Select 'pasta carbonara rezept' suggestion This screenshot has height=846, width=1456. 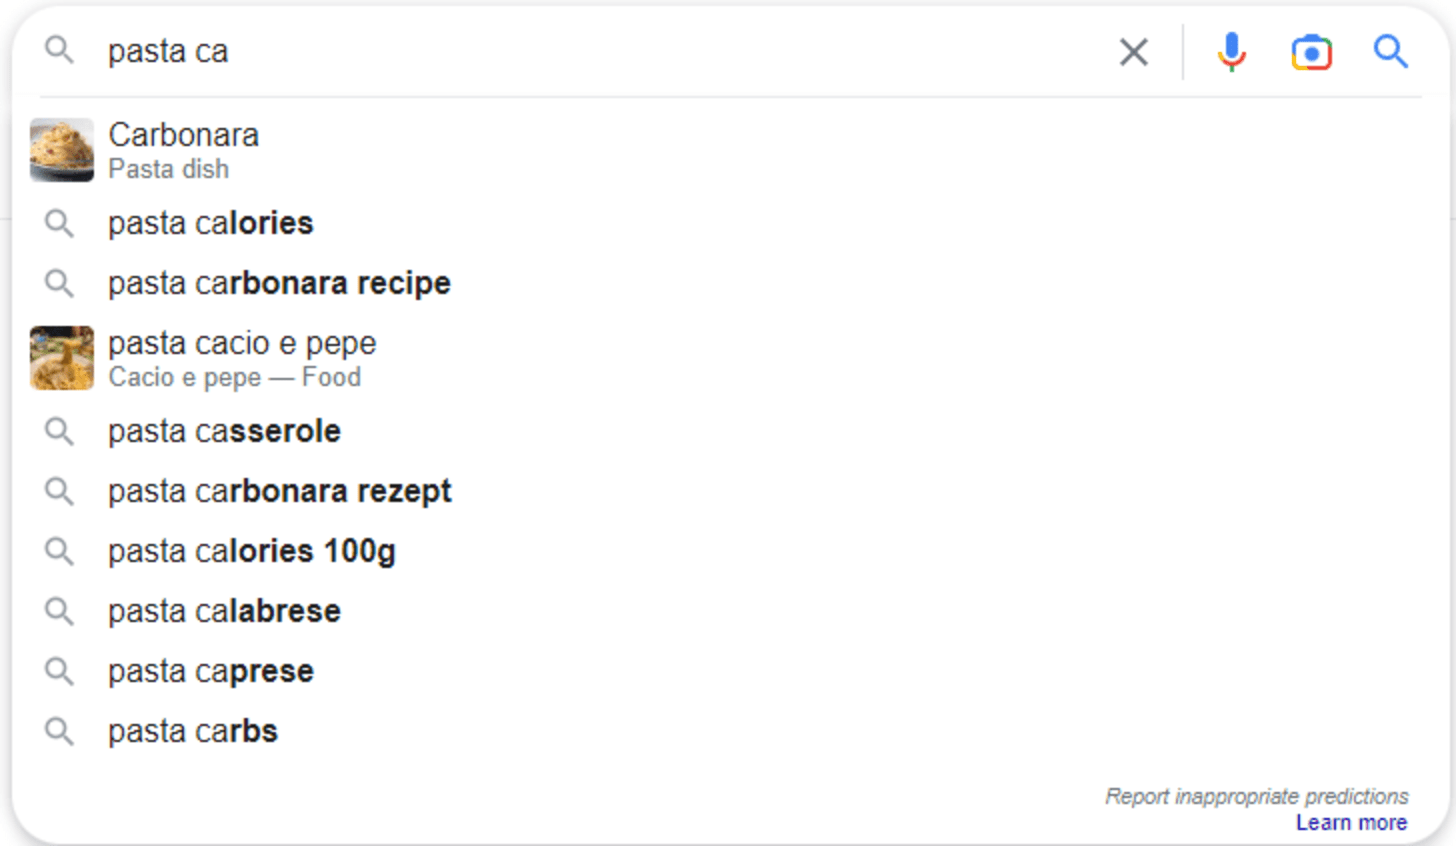tap(278, 491)
